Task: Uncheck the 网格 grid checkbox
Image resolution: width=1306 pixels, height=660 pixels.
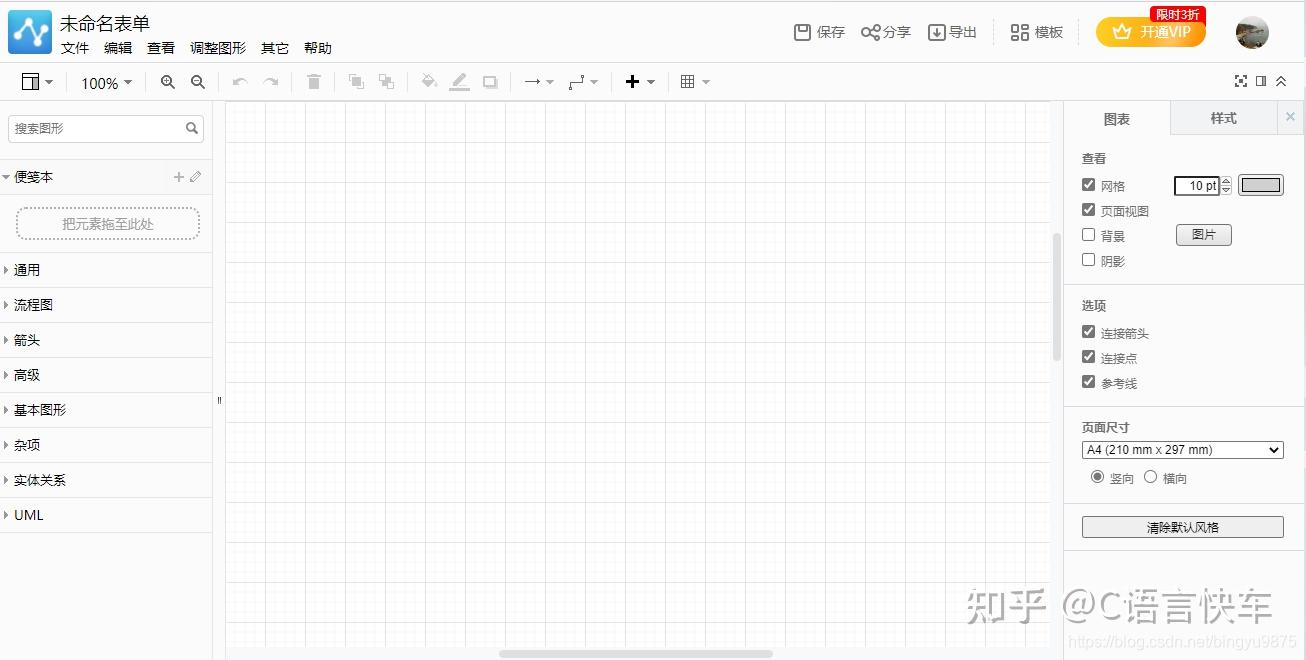Action: click(x=1089, y=185)
